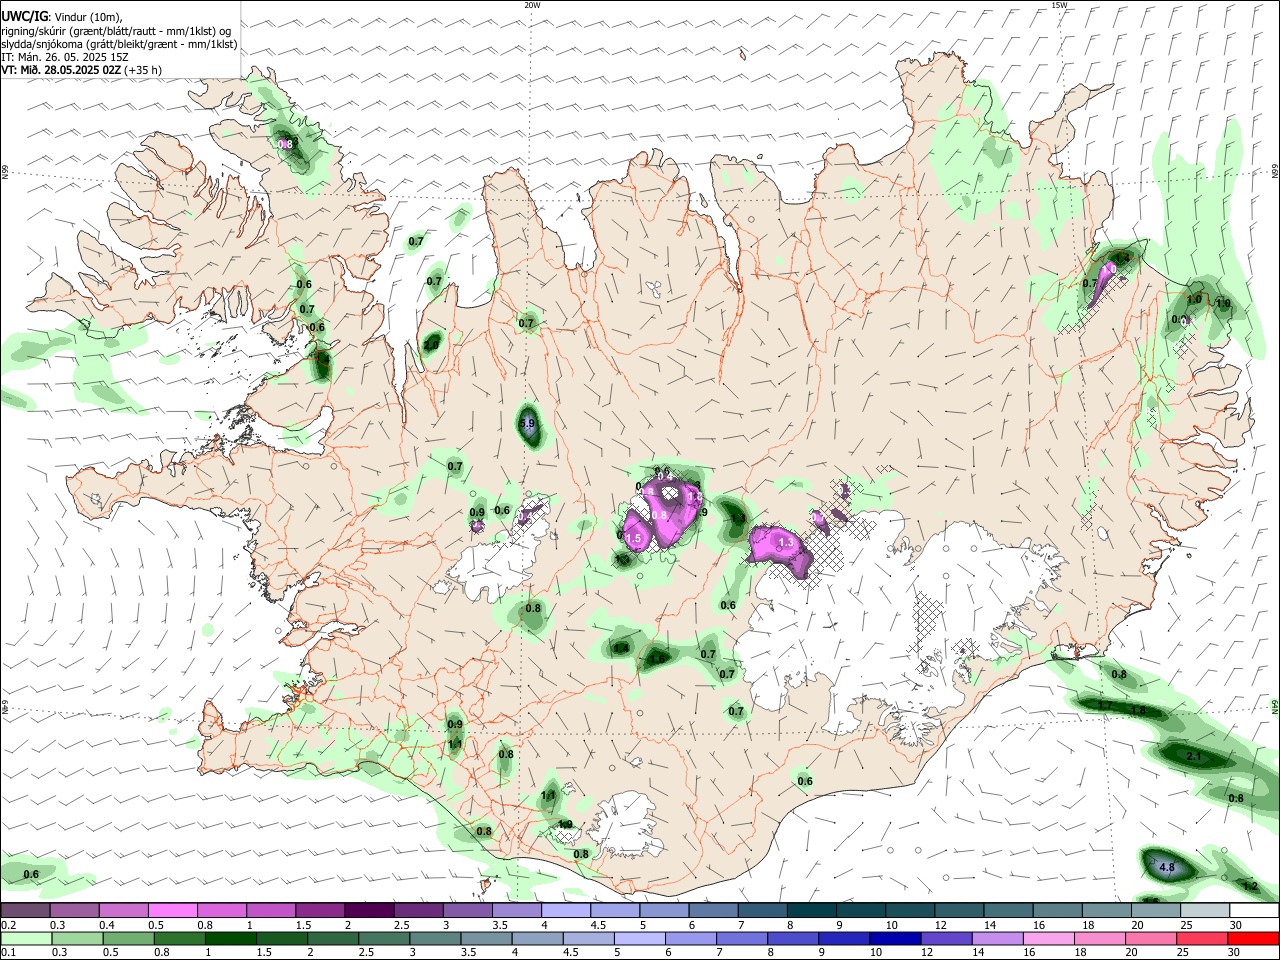The width and height of the screenshot is (1280, 960).
Task: Pick the darkest navy blue swatch in bottom legend
Action: (x=893, y=938)
